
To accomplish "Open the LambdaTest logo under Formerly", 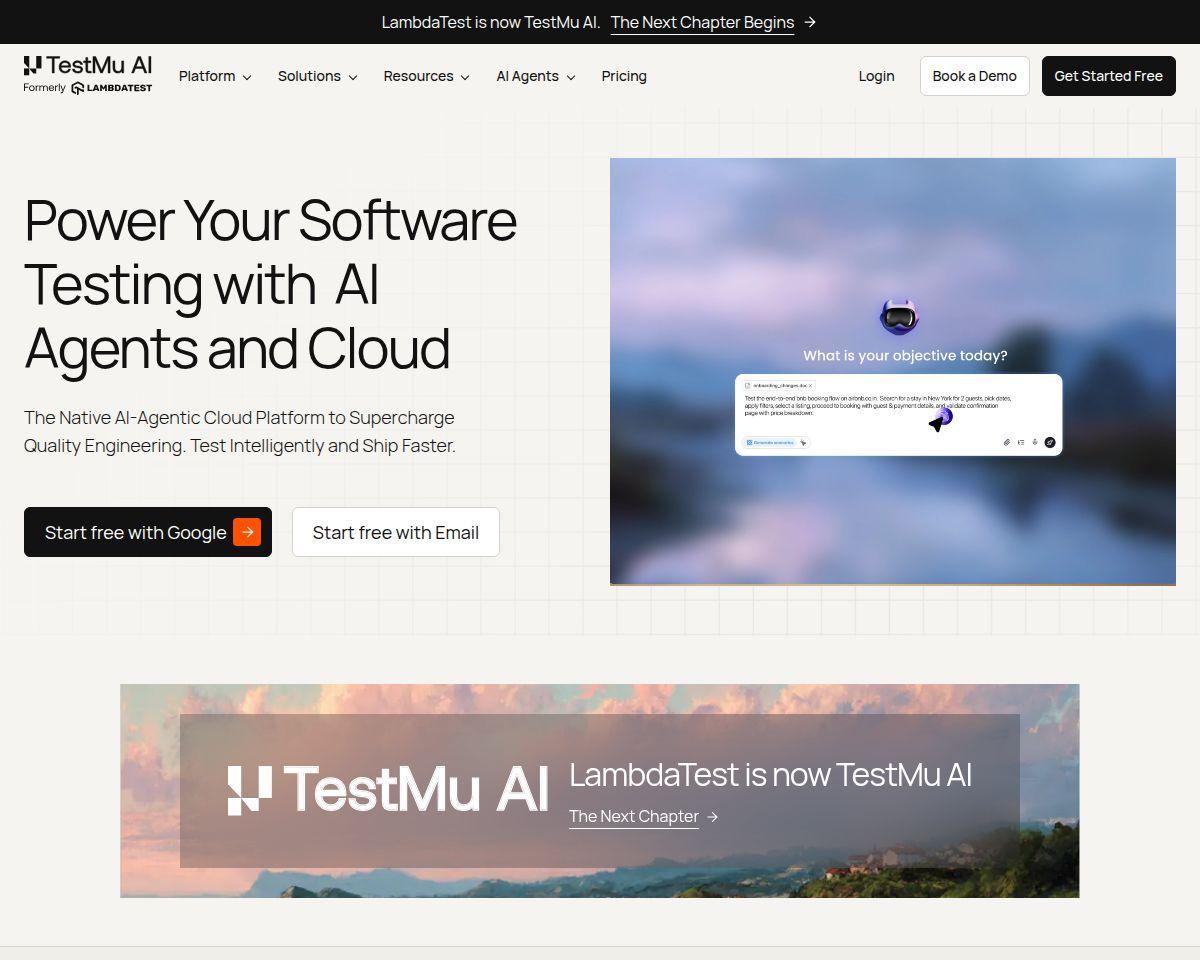I will (x=112, y=88).
